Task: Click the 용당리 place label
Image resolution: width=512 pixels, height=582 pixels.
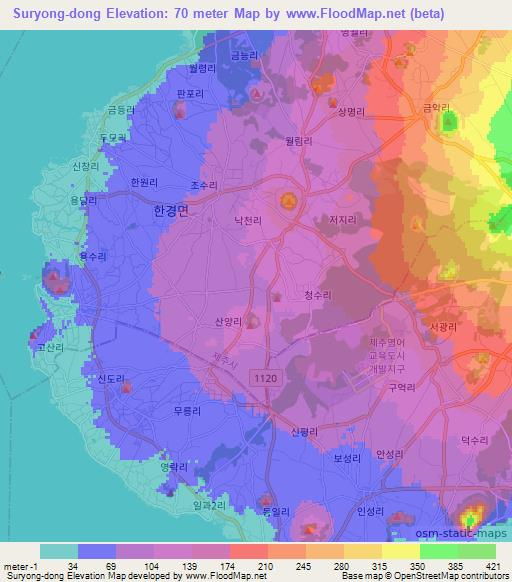Action: [x=84, y=201]
